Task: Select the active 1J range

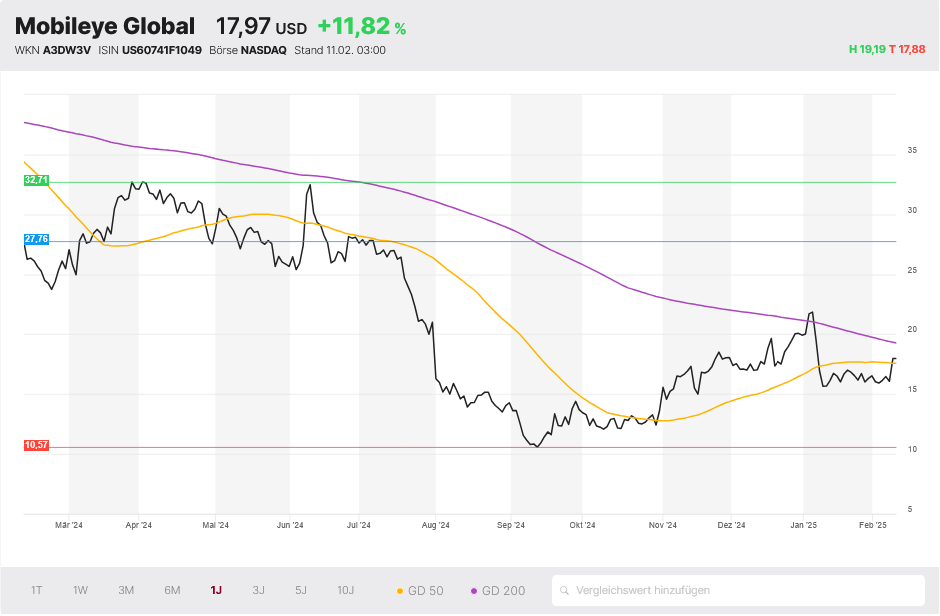Action: (x=216, y=591)
